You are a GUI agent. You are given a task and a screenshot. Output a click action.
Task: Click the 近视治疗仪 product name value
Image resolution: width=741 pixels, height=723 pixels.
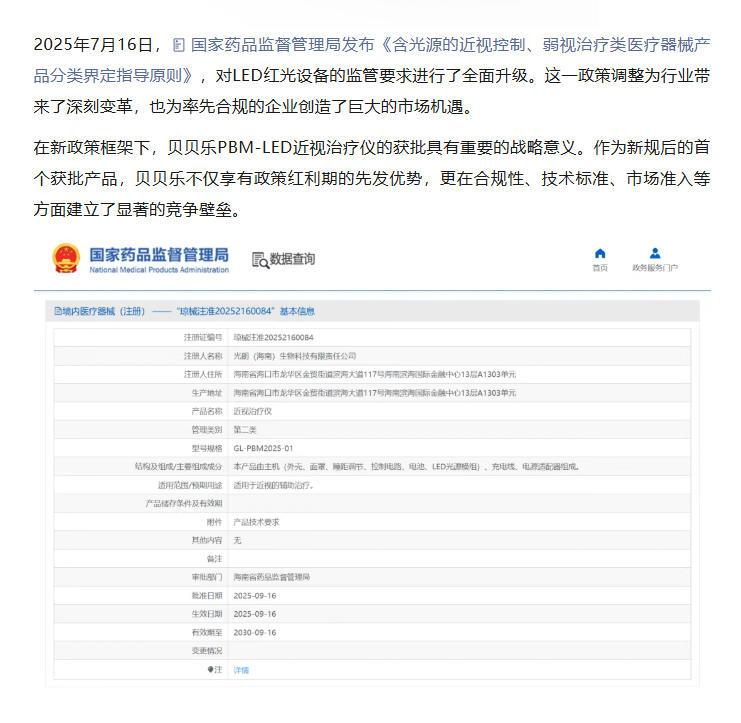click(251, 411)
